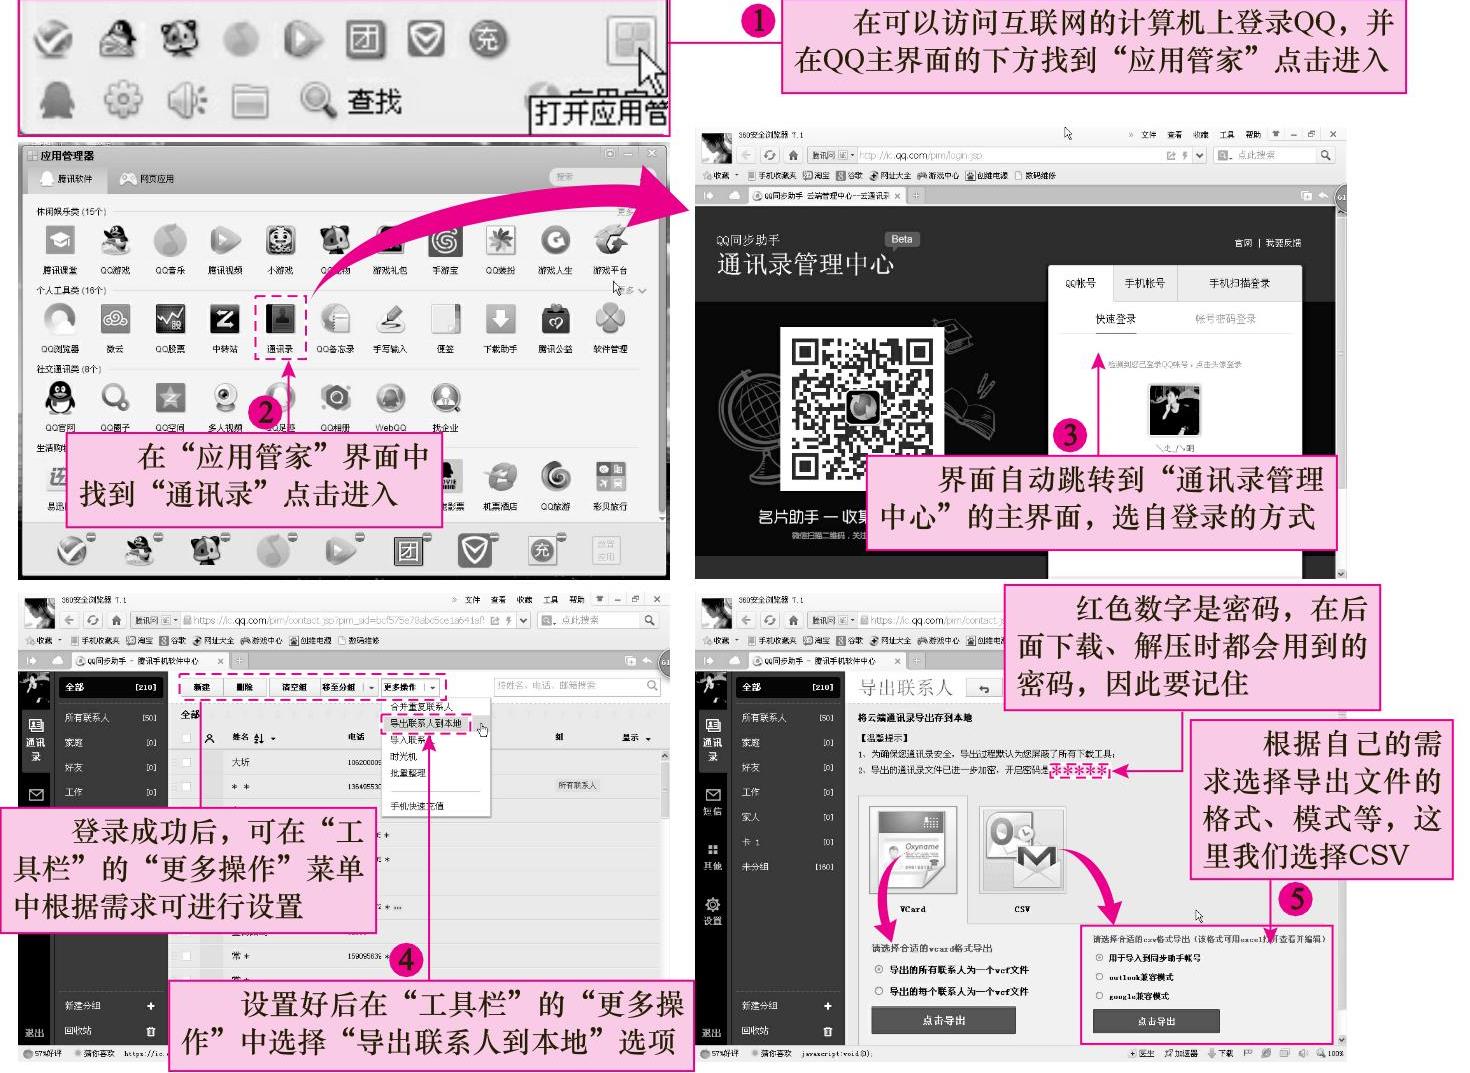1470x1073 pixels.
Task: Choose 用于导入到同步助手帐号 CSV option
Action: (1099, 957)
